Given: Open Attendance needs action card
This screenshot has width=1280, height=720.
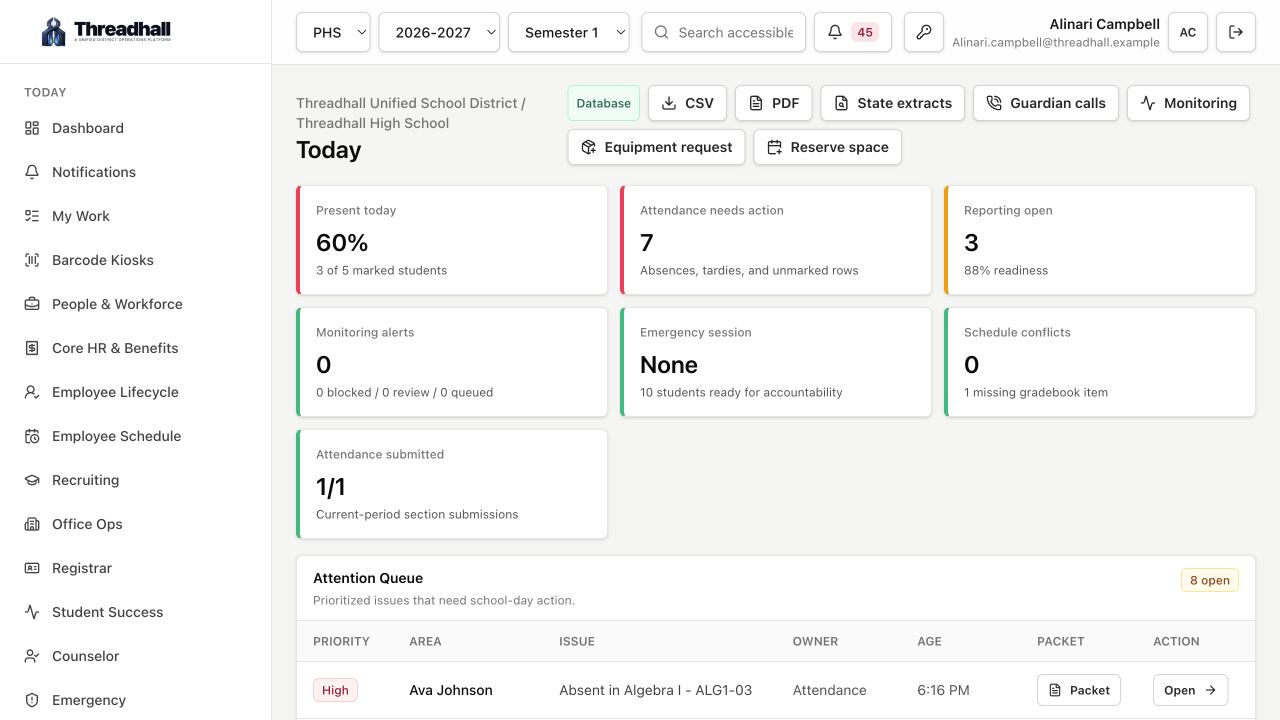Looking at the screenshot, I should click(x=776, y=240).
